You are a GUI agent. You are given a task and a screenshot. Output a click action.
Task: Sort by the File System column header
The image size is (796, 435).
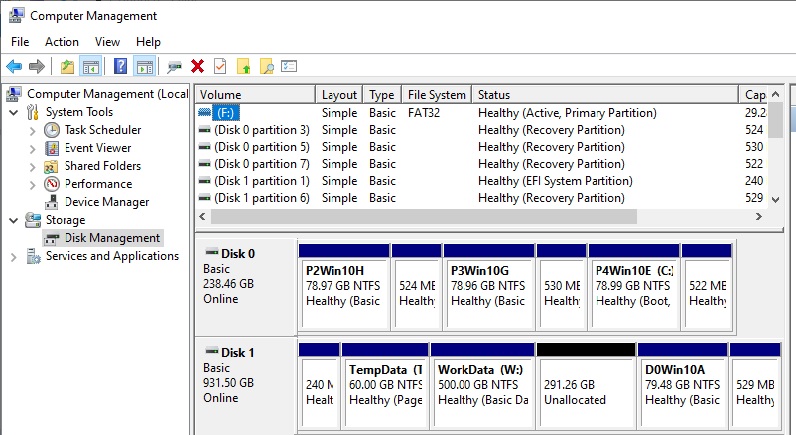pos(437,94)
